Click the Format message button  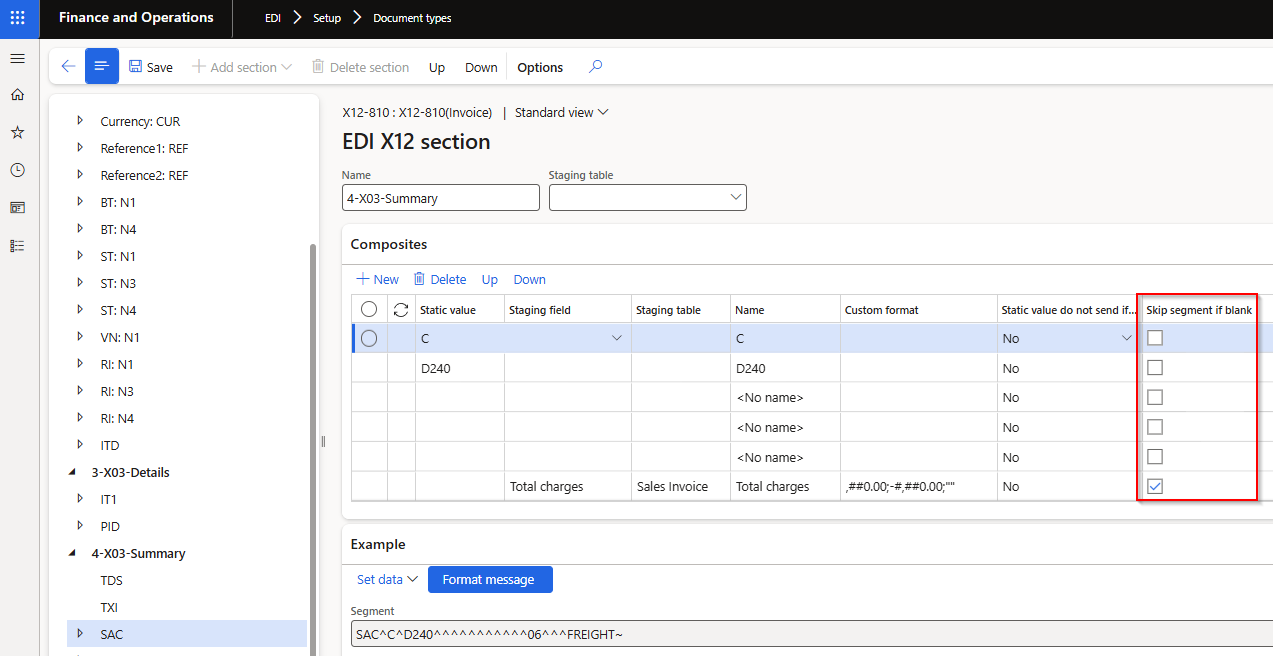(489, 579)
